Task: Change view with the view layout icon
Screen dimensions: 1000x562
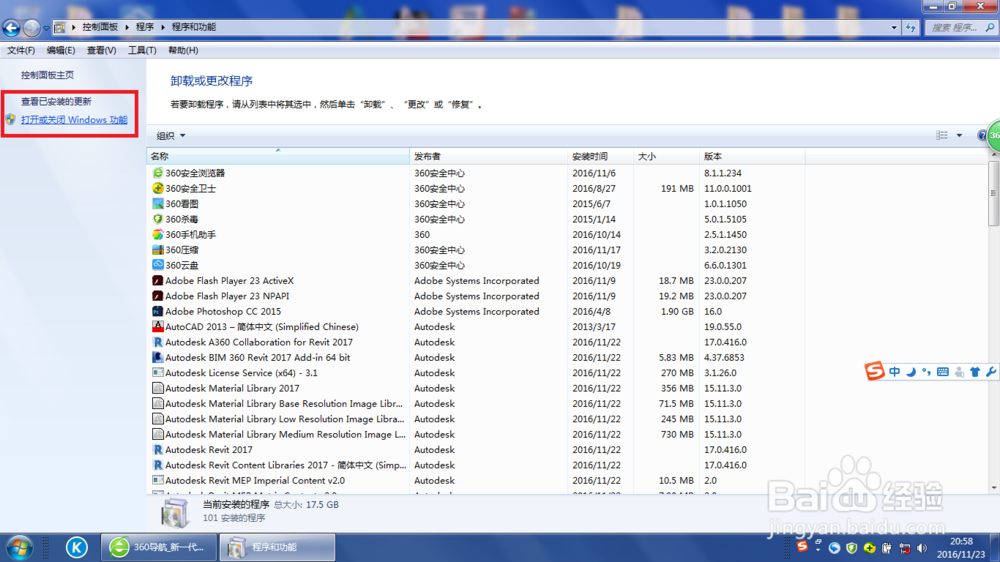Action: pyautogui.click(x=942, y=135)
